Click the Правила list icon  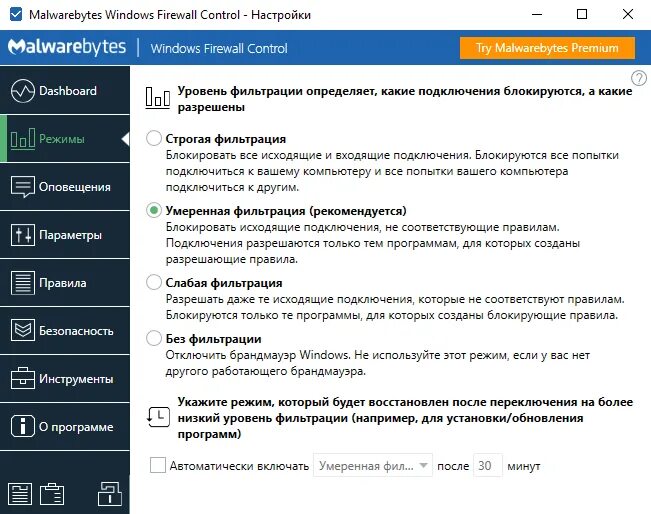tap(22, 283)
